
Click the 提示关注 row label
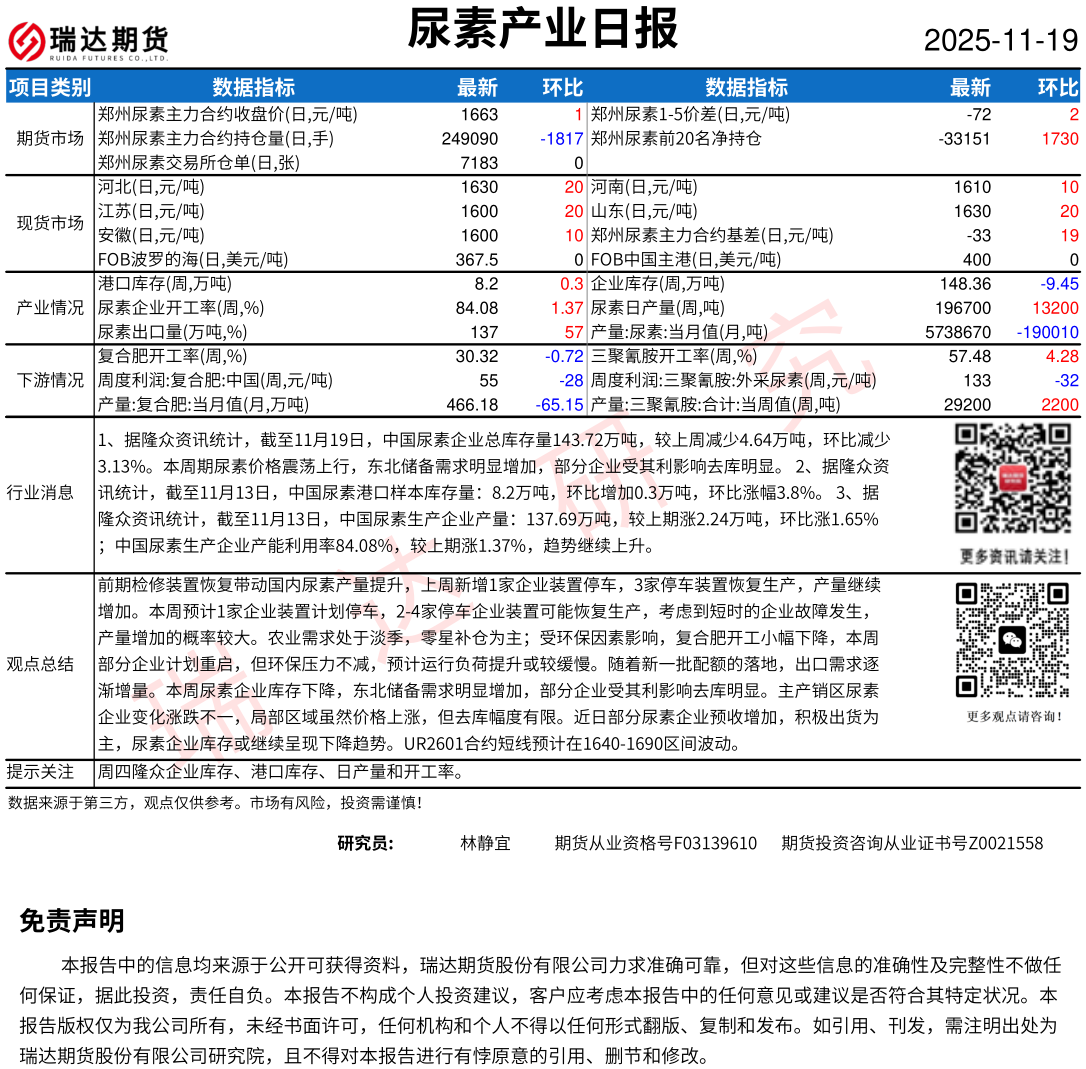[40, 772]
